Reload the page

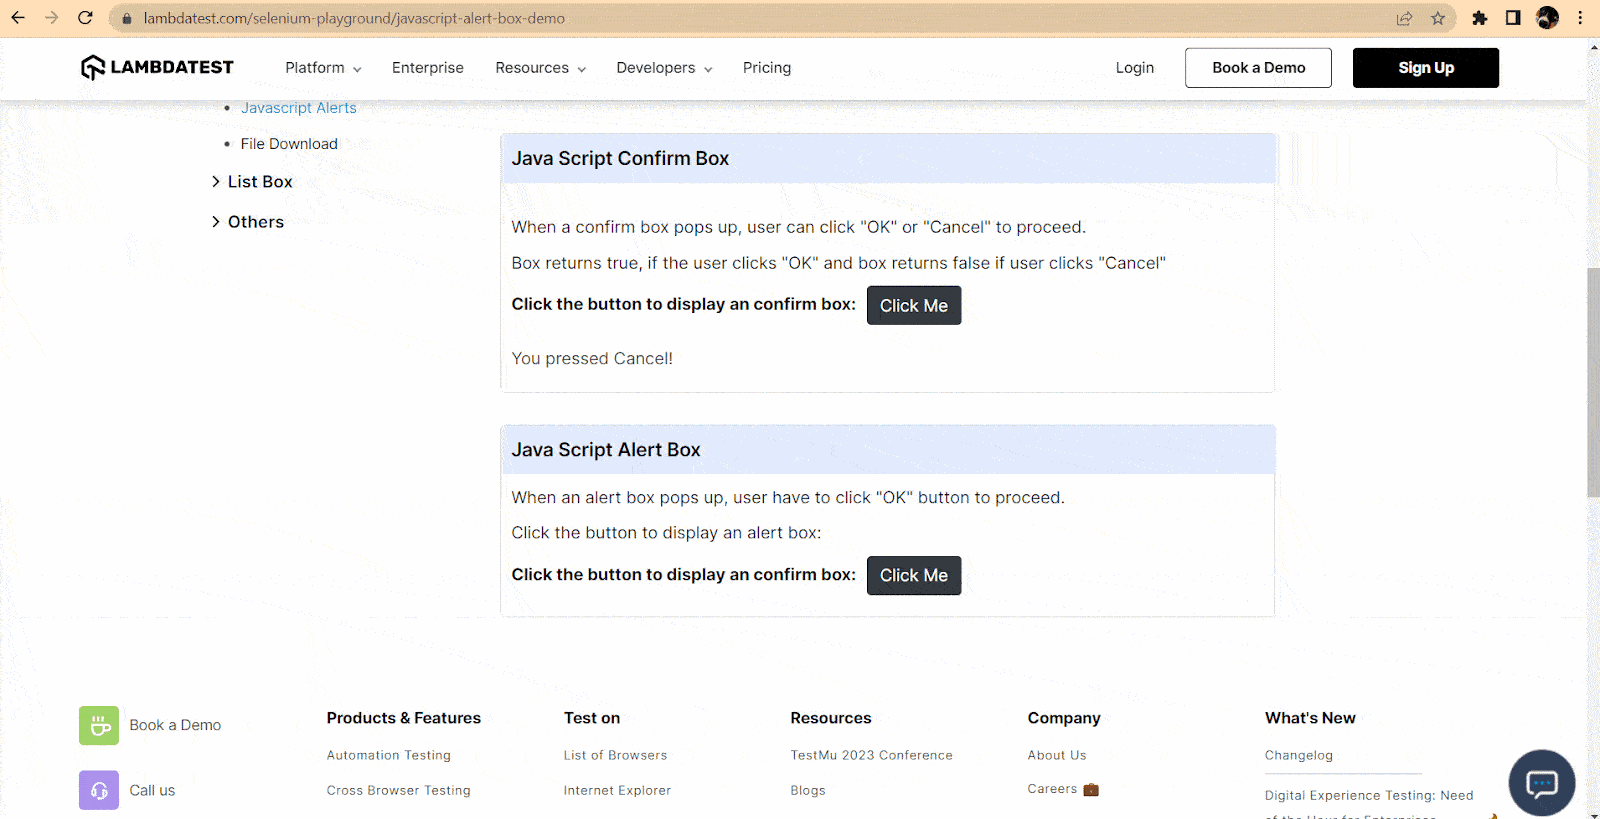click(x=85, y=18)
